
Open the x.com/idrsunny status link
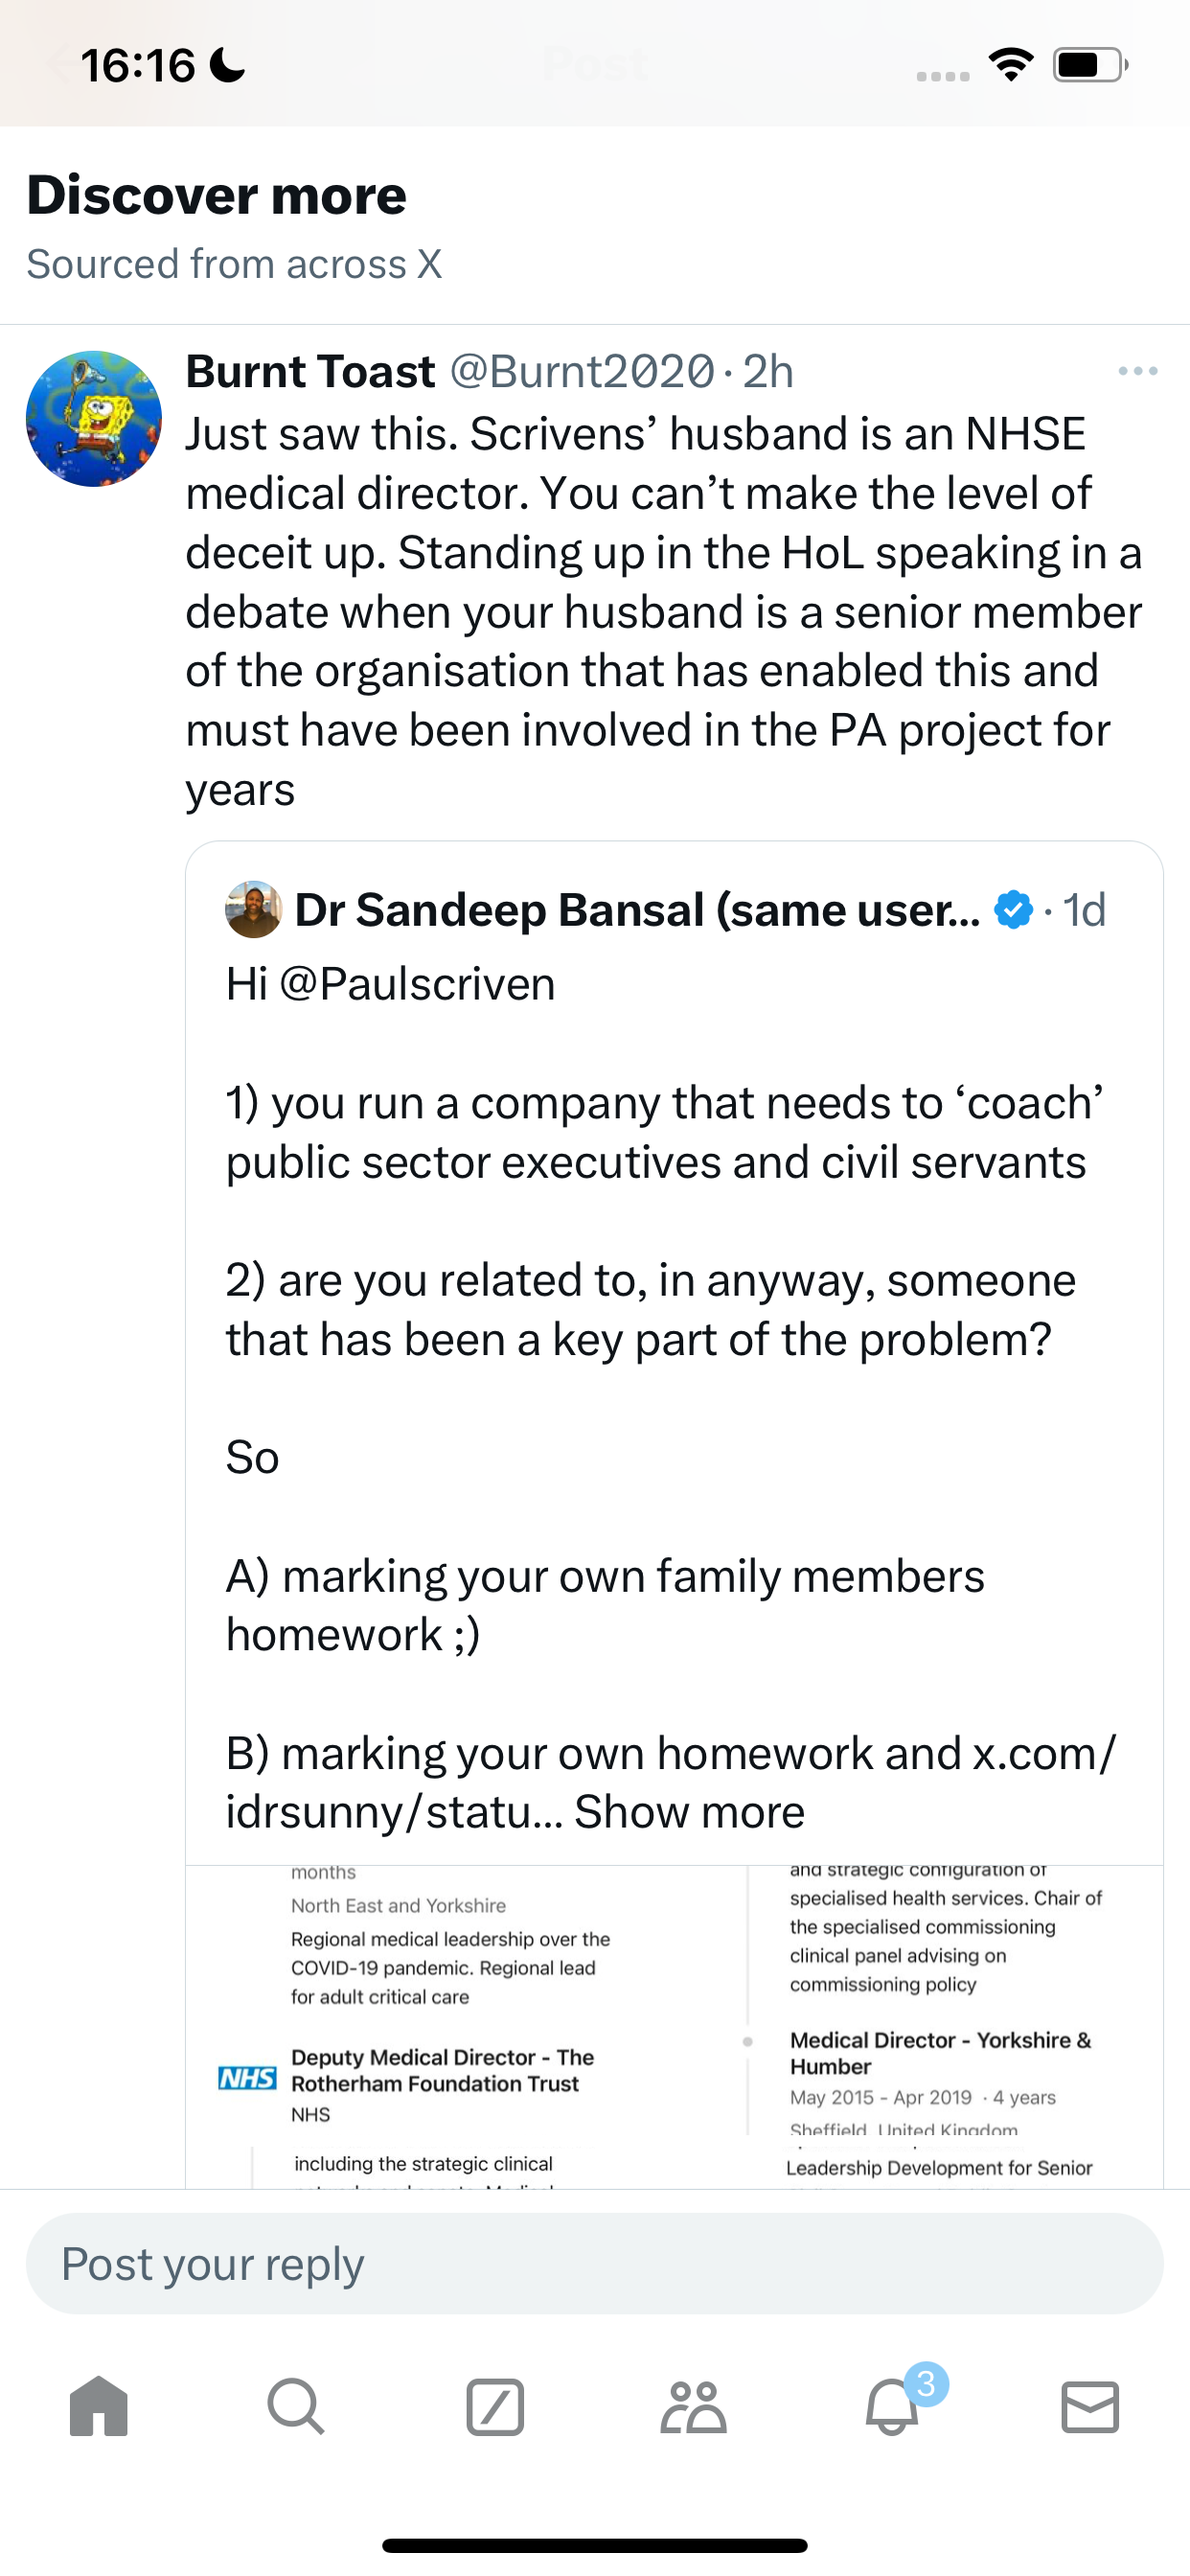tap(671, 1783)
